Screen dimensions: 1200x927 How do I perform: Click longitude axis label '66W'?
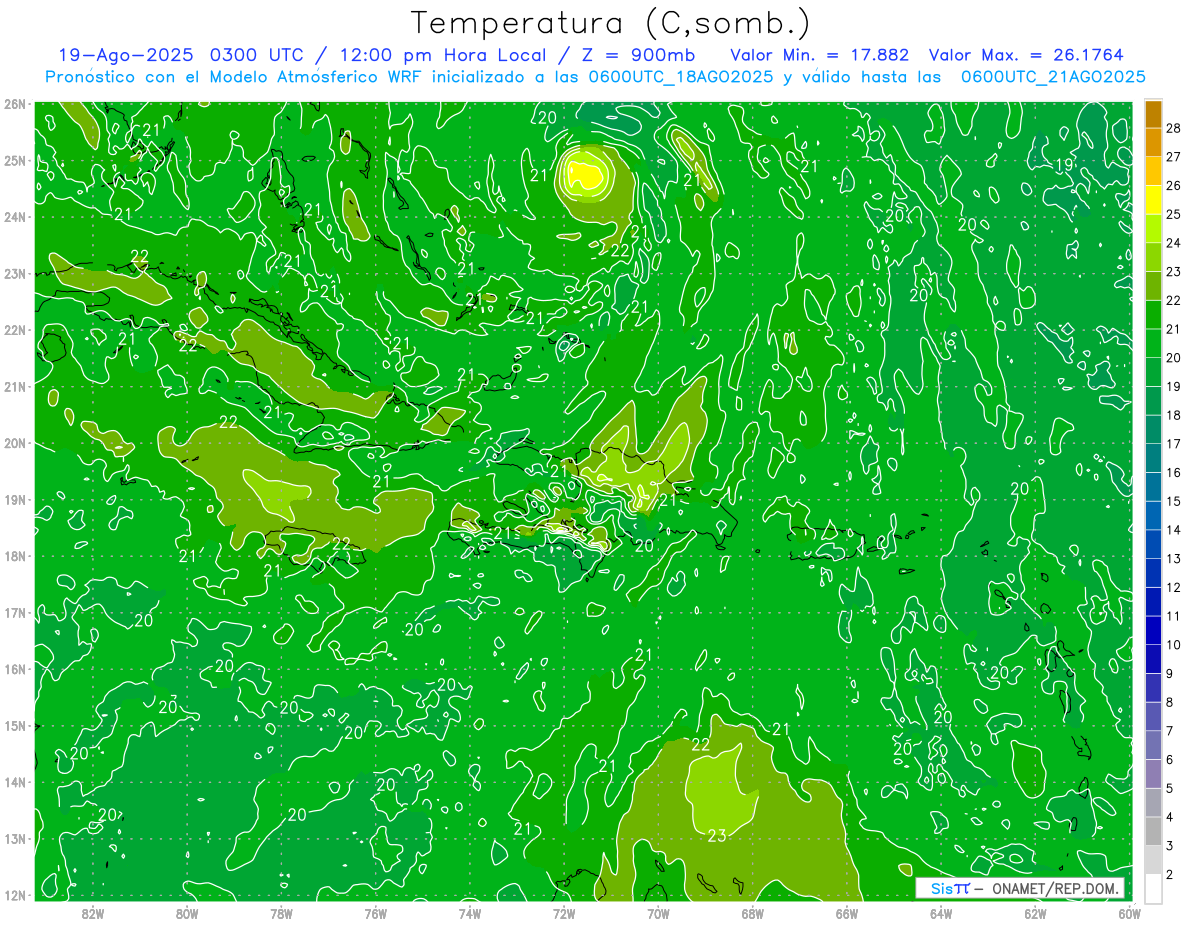pyautogui.click(x=846, y=912)
